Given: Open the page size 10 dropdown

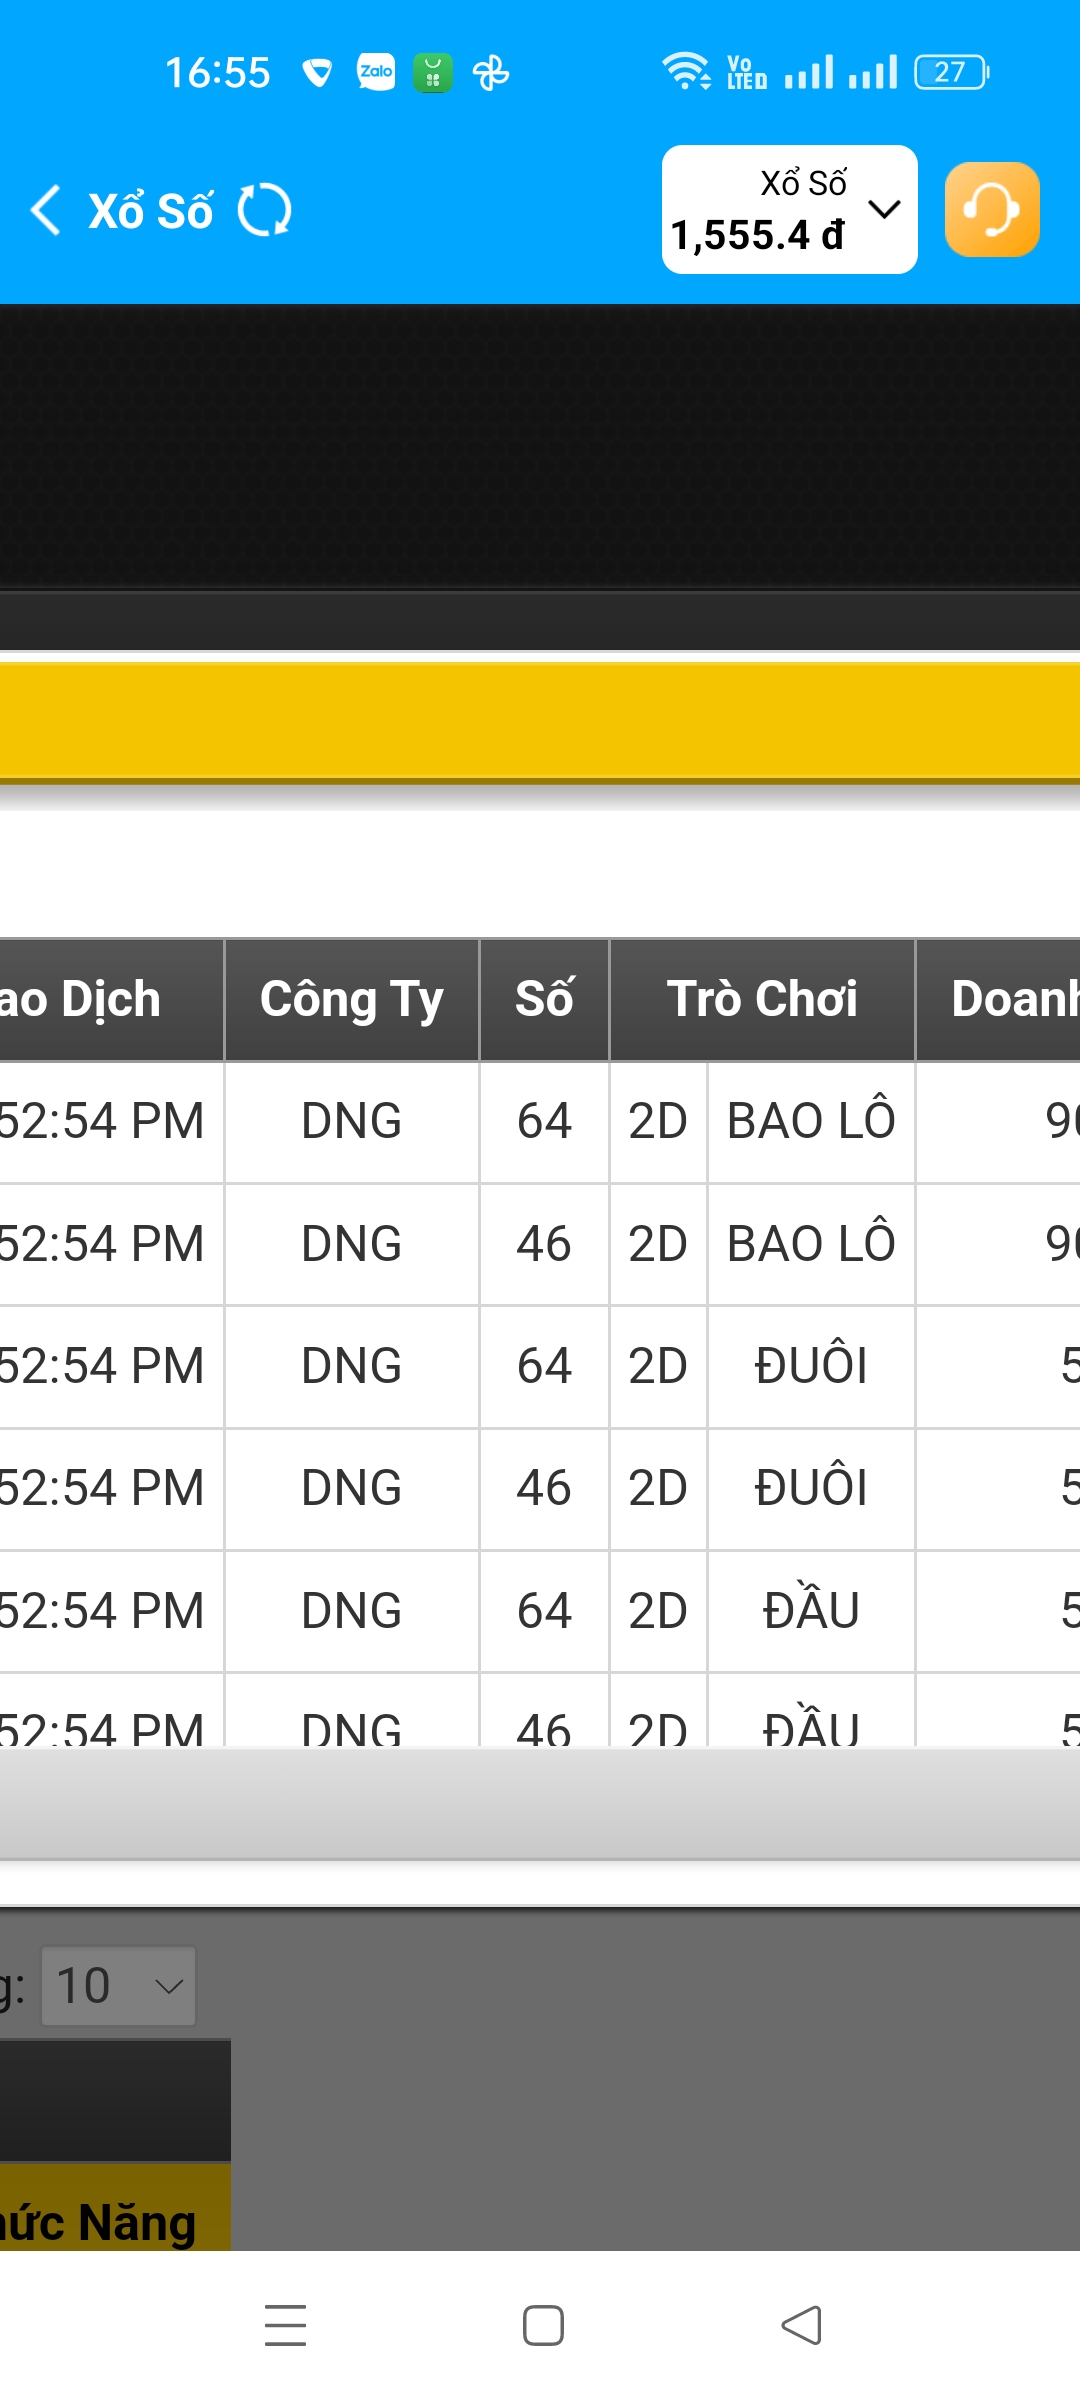Looking at the screenshot, I should click(118, 1986).
